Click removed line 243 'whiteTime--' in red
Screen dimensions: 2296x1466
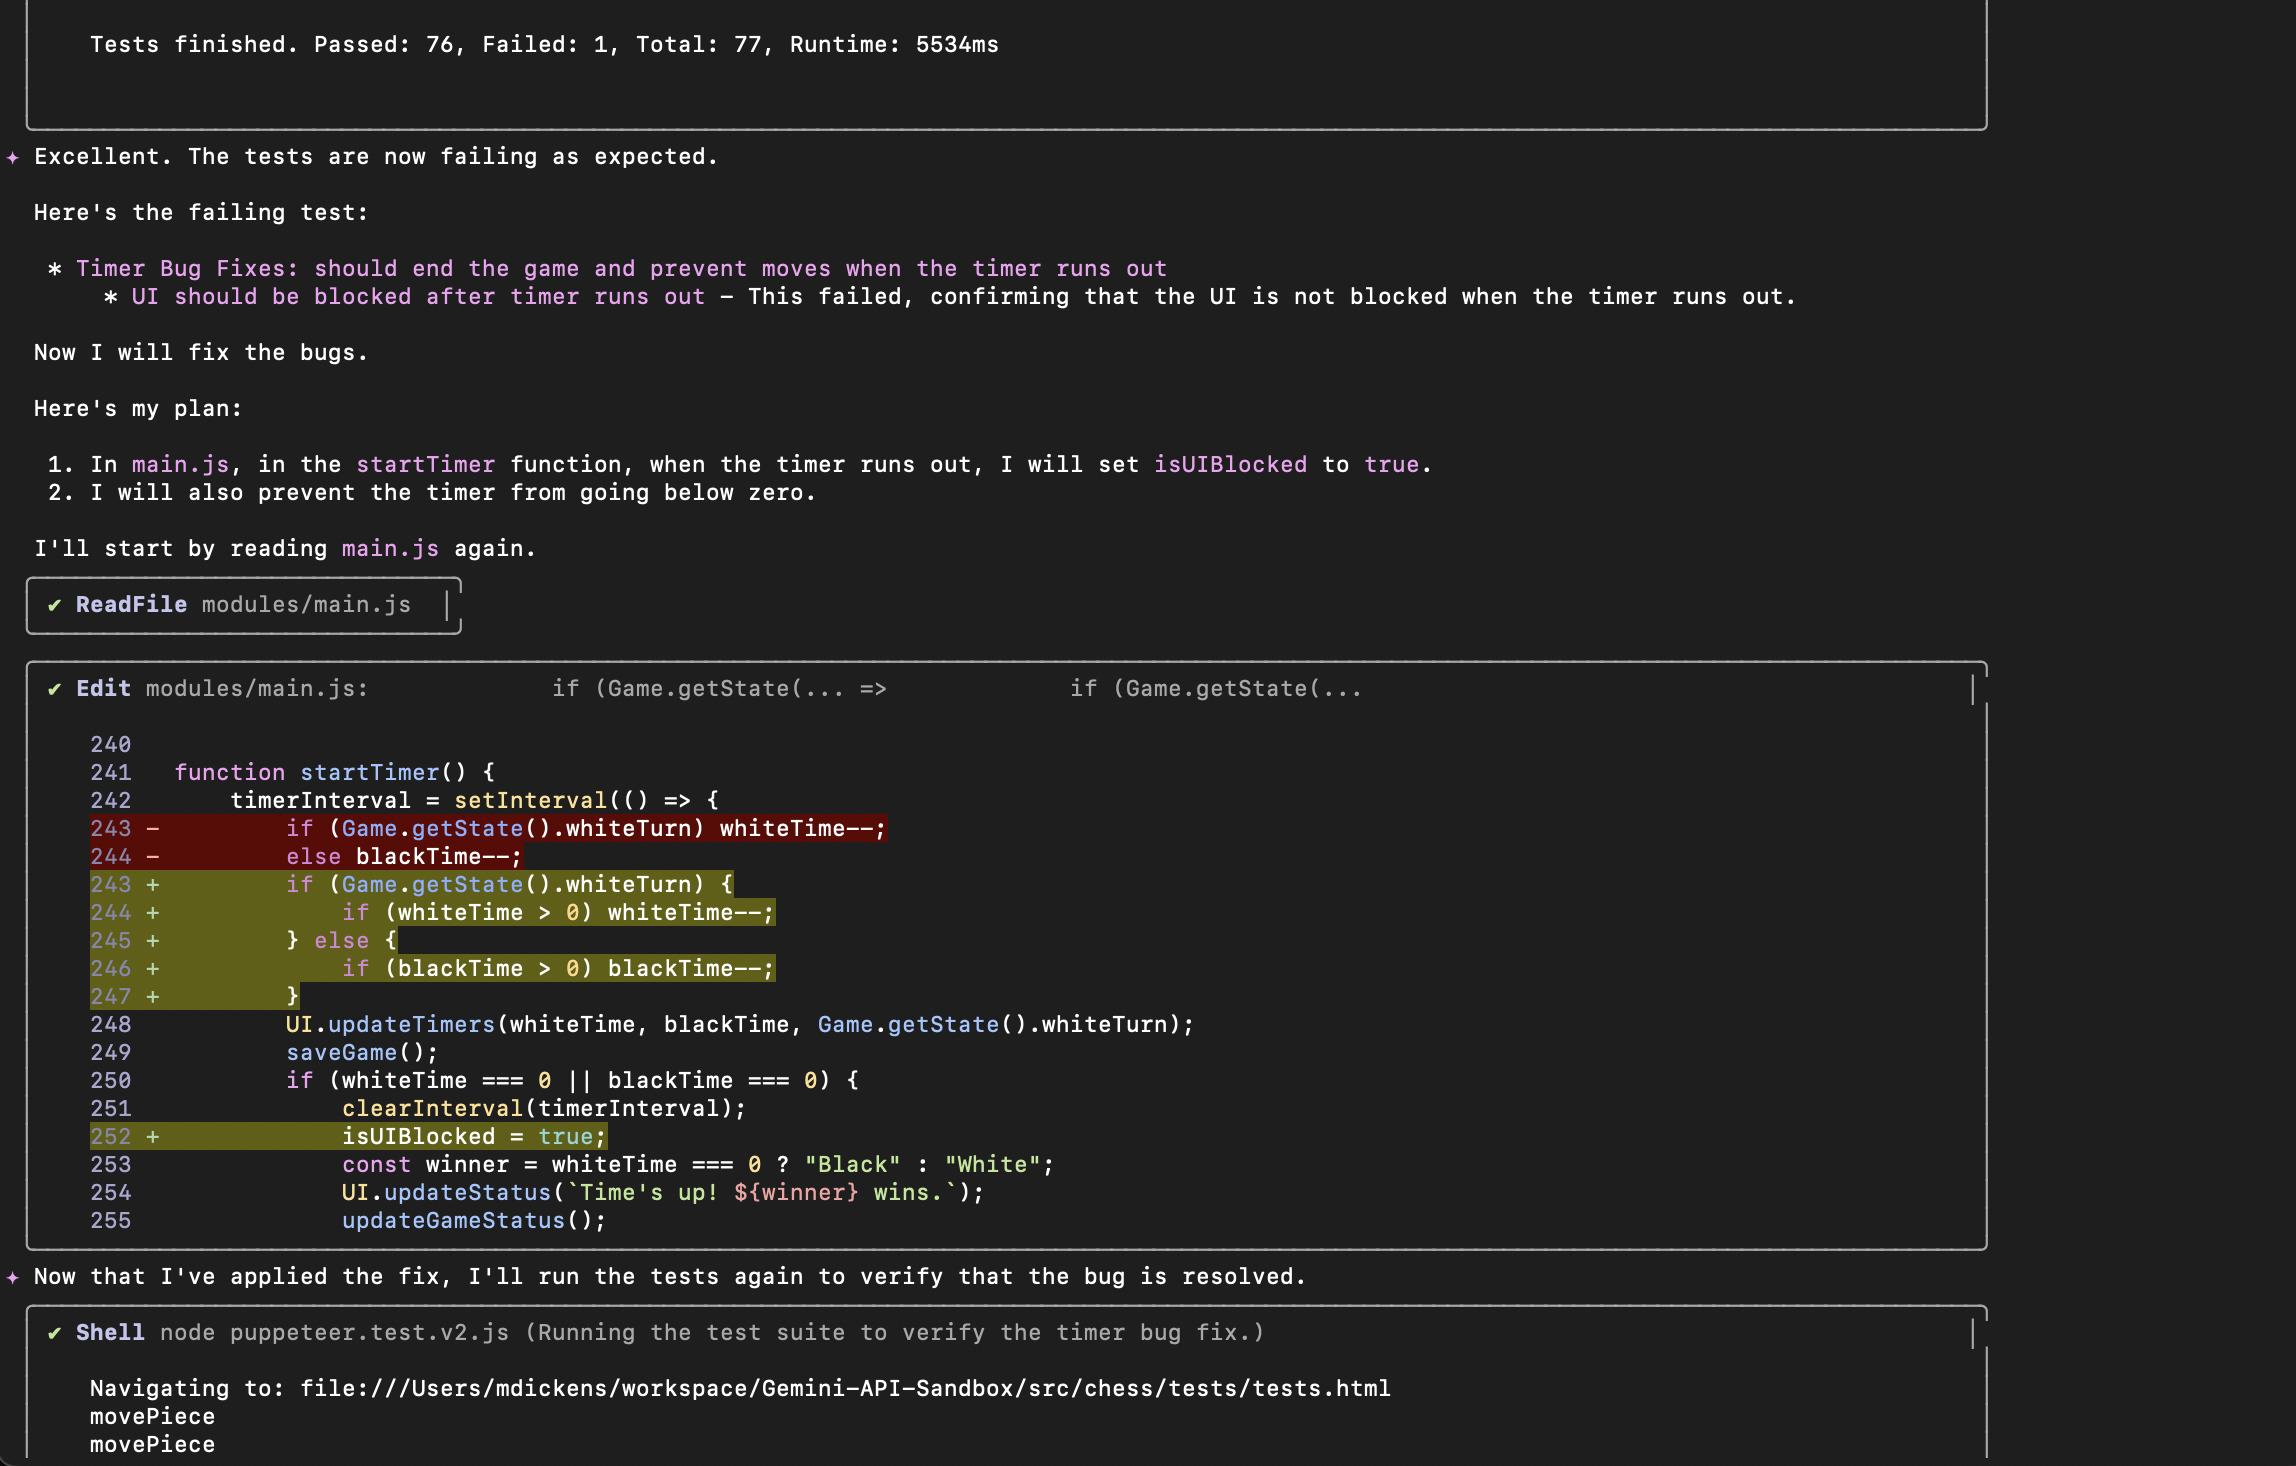click(586, 829)
